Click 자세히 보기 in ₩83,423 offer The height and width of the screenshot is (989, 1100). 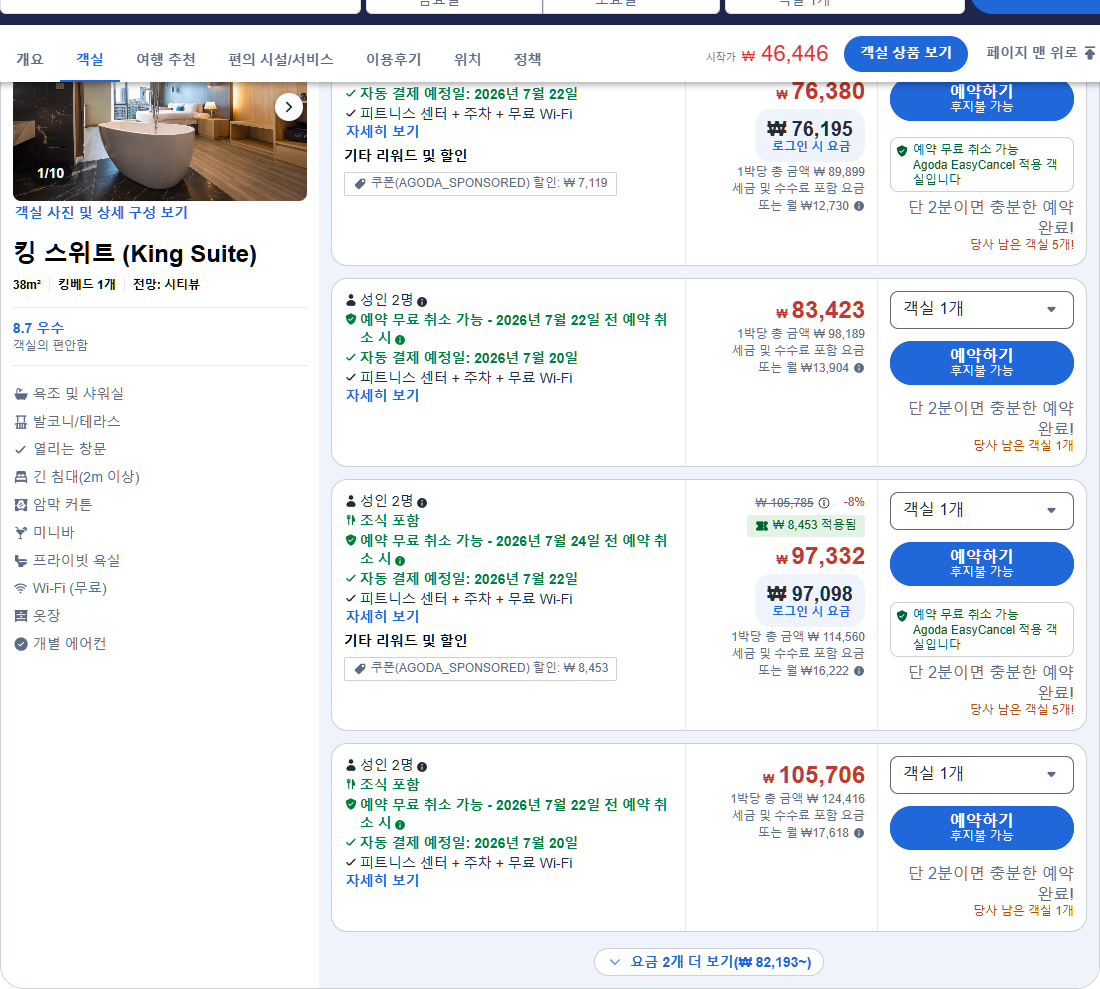(x=382, y=396)
